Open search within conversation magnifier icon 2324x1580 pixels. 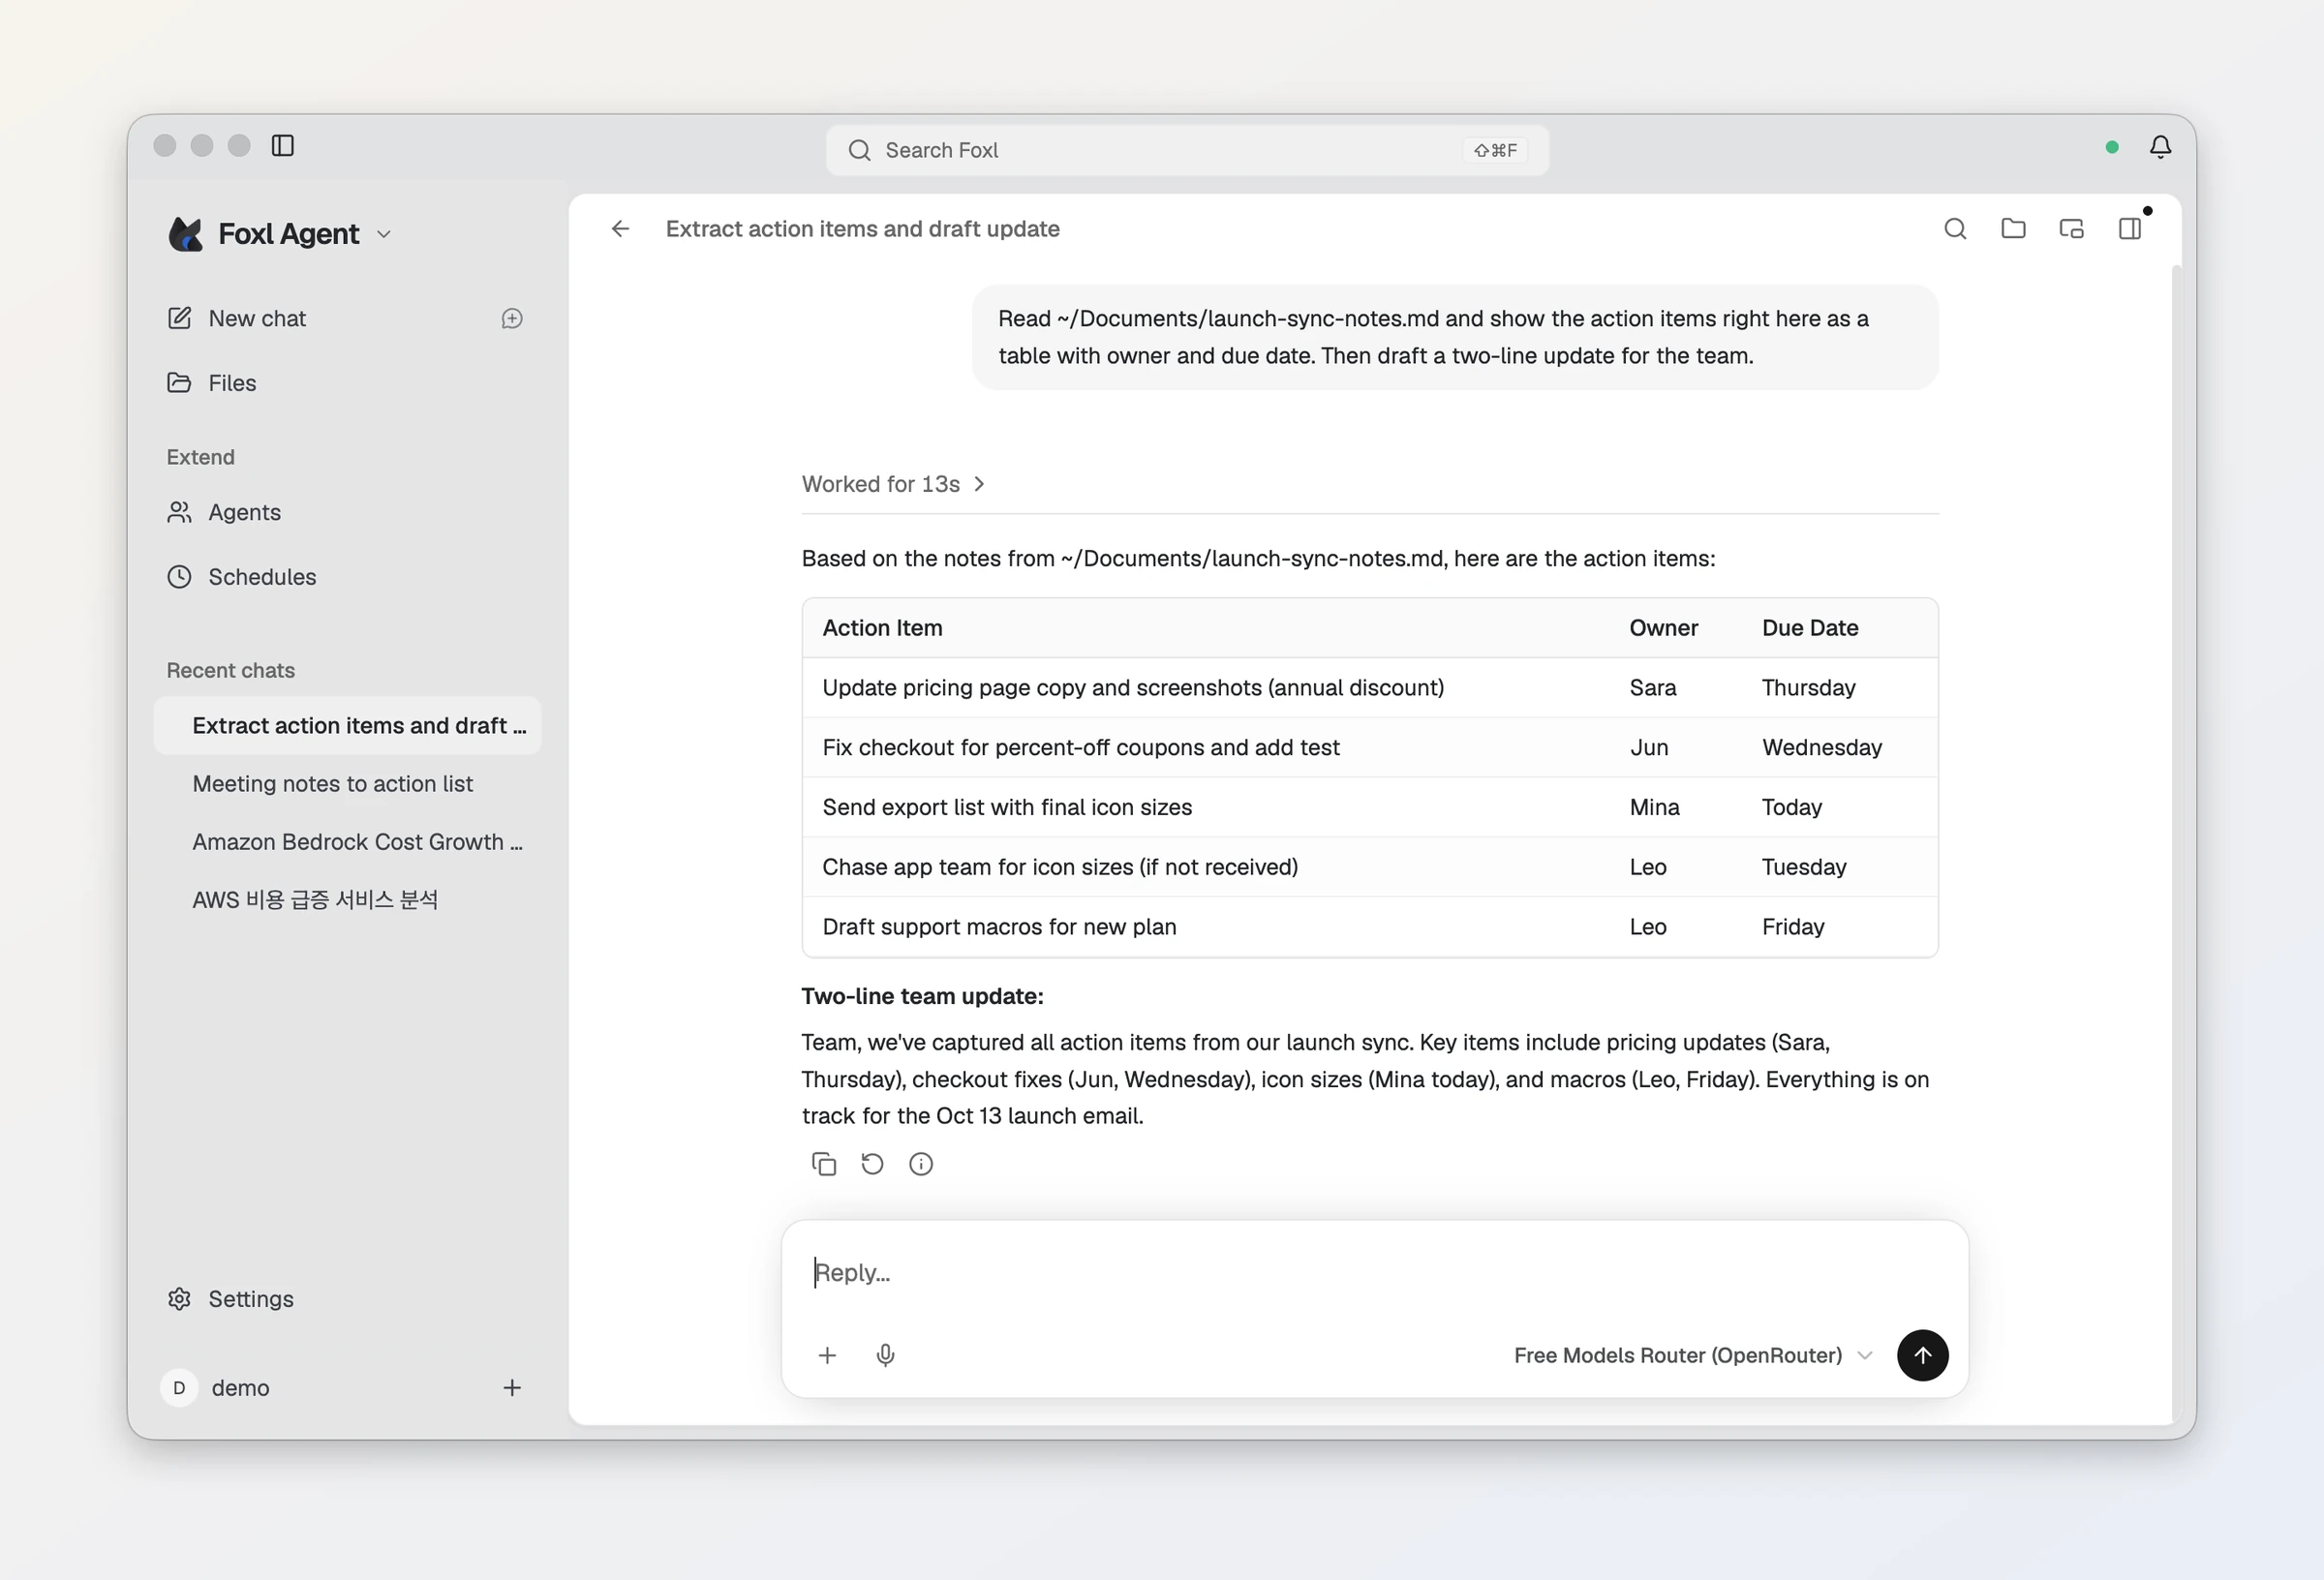pyautogui.click(x=1955, y=229)
